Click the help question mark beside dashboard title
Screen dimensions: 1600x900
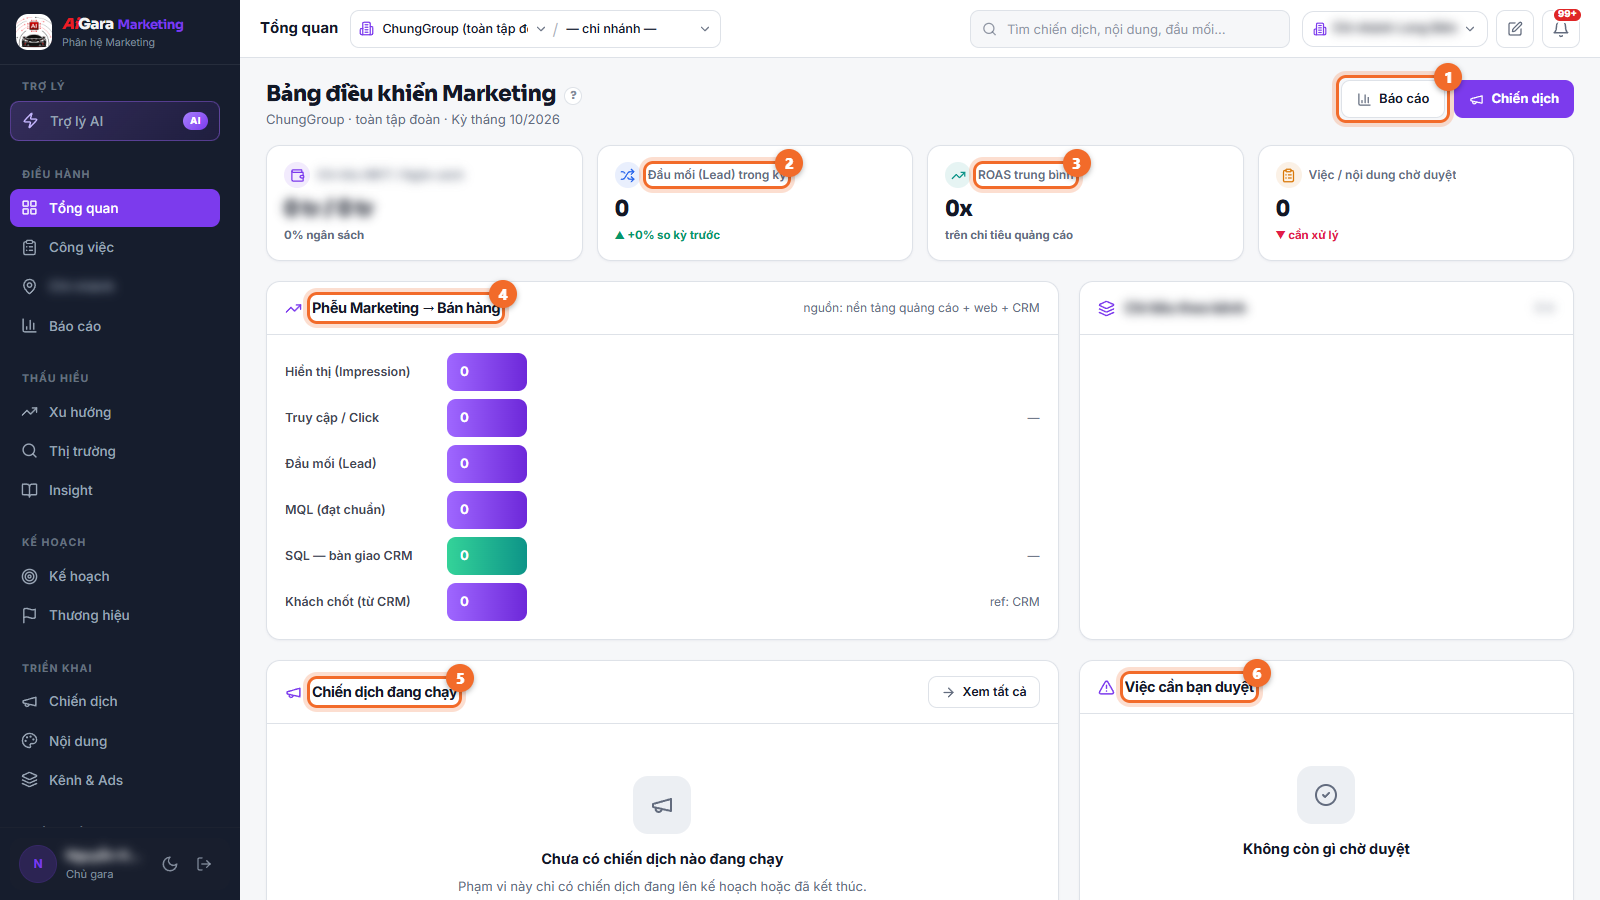pos(573,96)
